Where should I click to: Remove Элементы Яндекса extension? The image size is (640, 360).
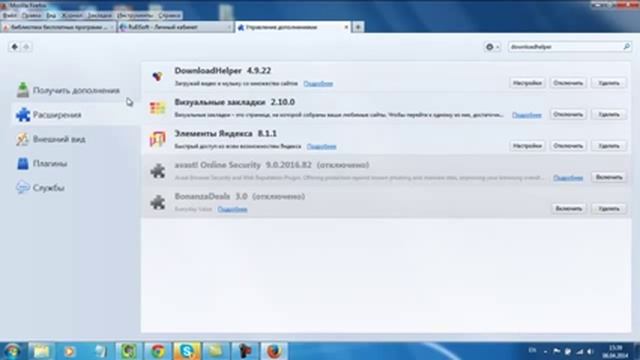tap(609, 146)
